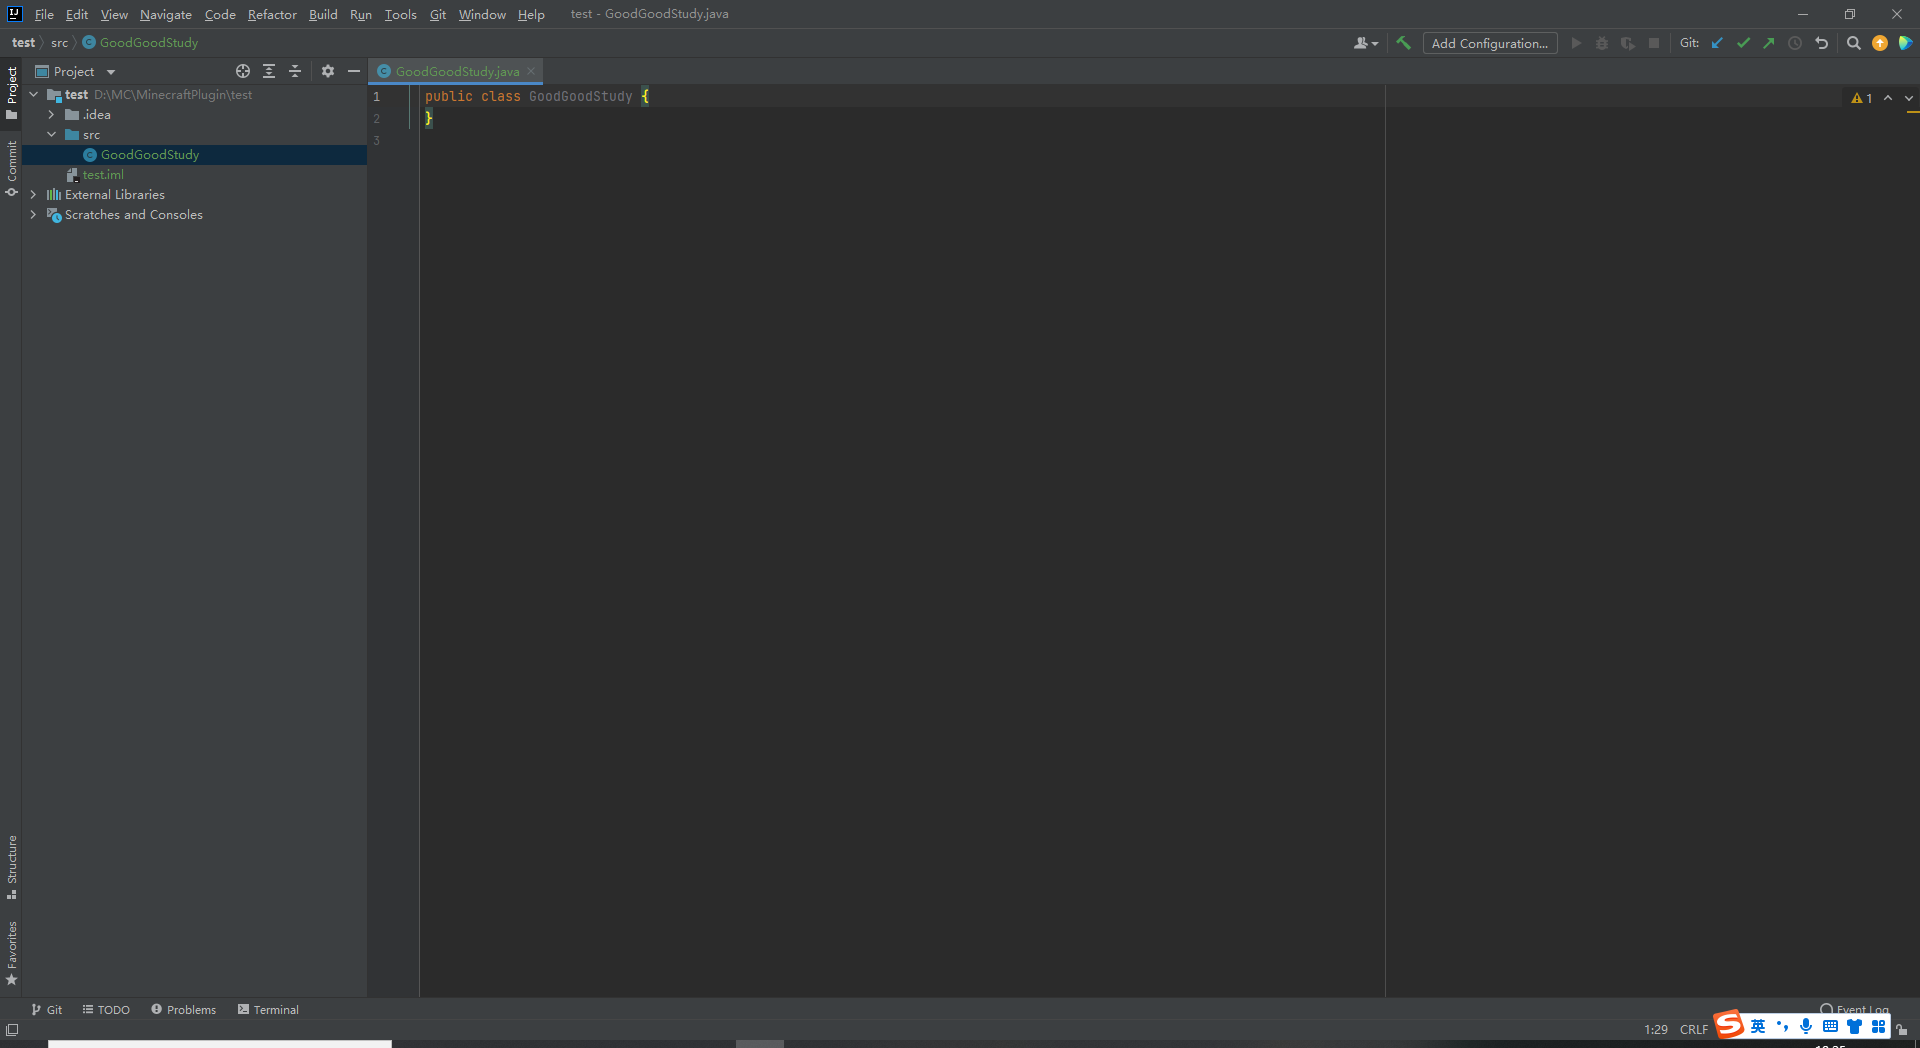Open the Terminal tool window button
Screen dimensions: 1920x1048
tap(268, 1009)
